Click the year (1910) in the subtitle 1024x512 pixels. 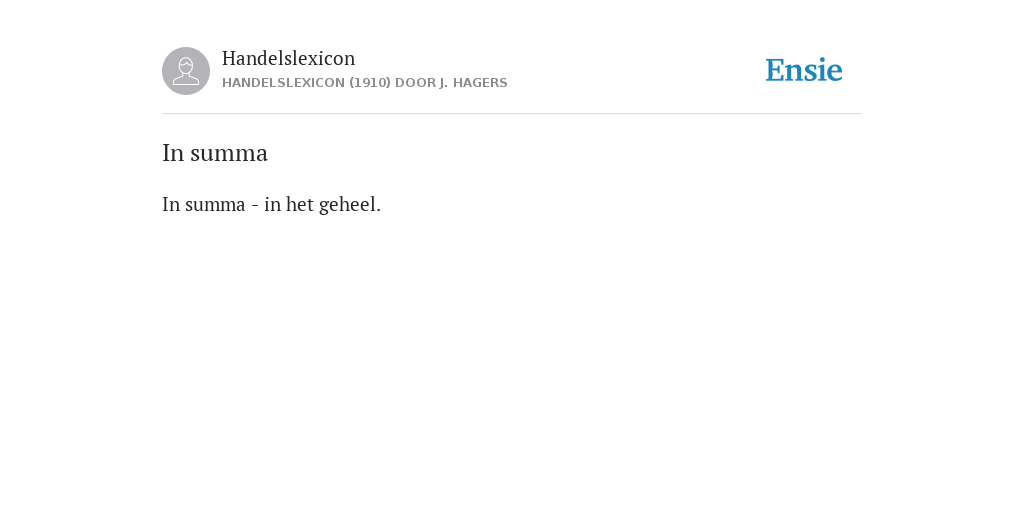point(370,83)
